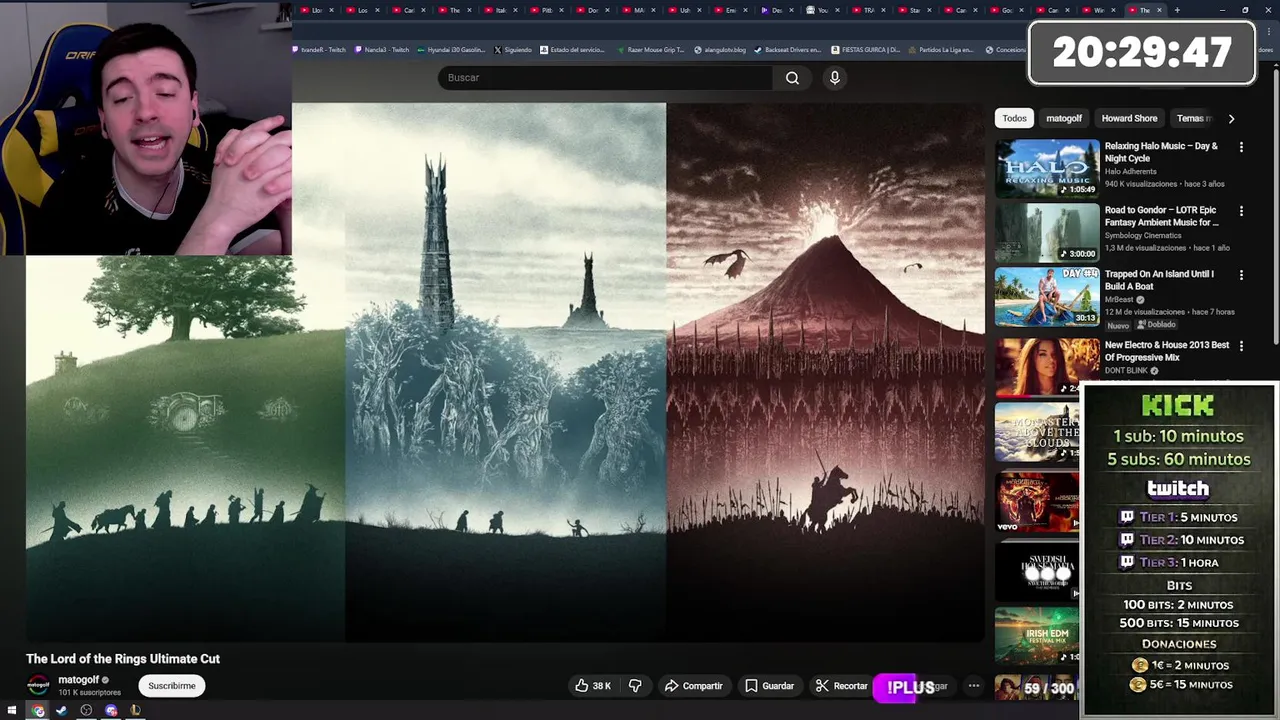The height and width of the screenshot is (720, 1280).
Task: Save video with the Guardar button
Action: pyautogui.click(x=769, y=686)
